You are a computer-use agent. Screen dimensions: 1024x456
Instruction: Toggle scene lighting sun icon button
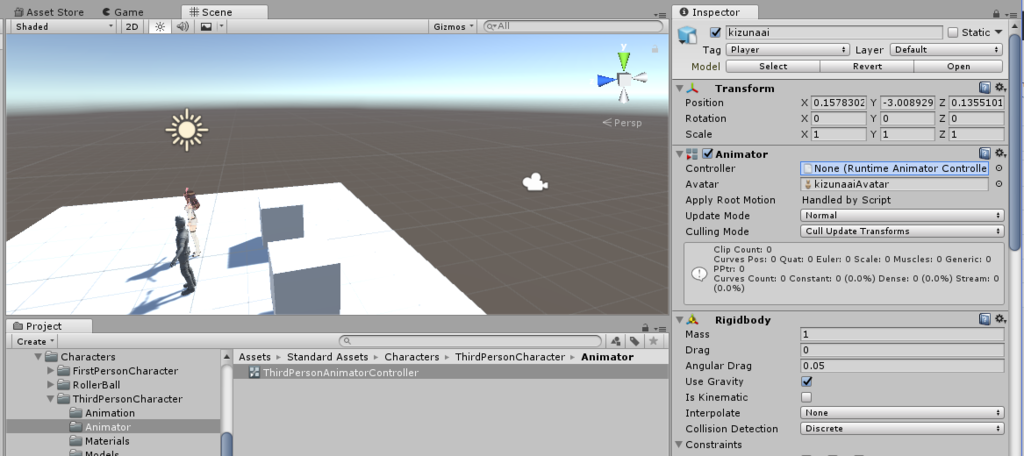click(159, 27)
